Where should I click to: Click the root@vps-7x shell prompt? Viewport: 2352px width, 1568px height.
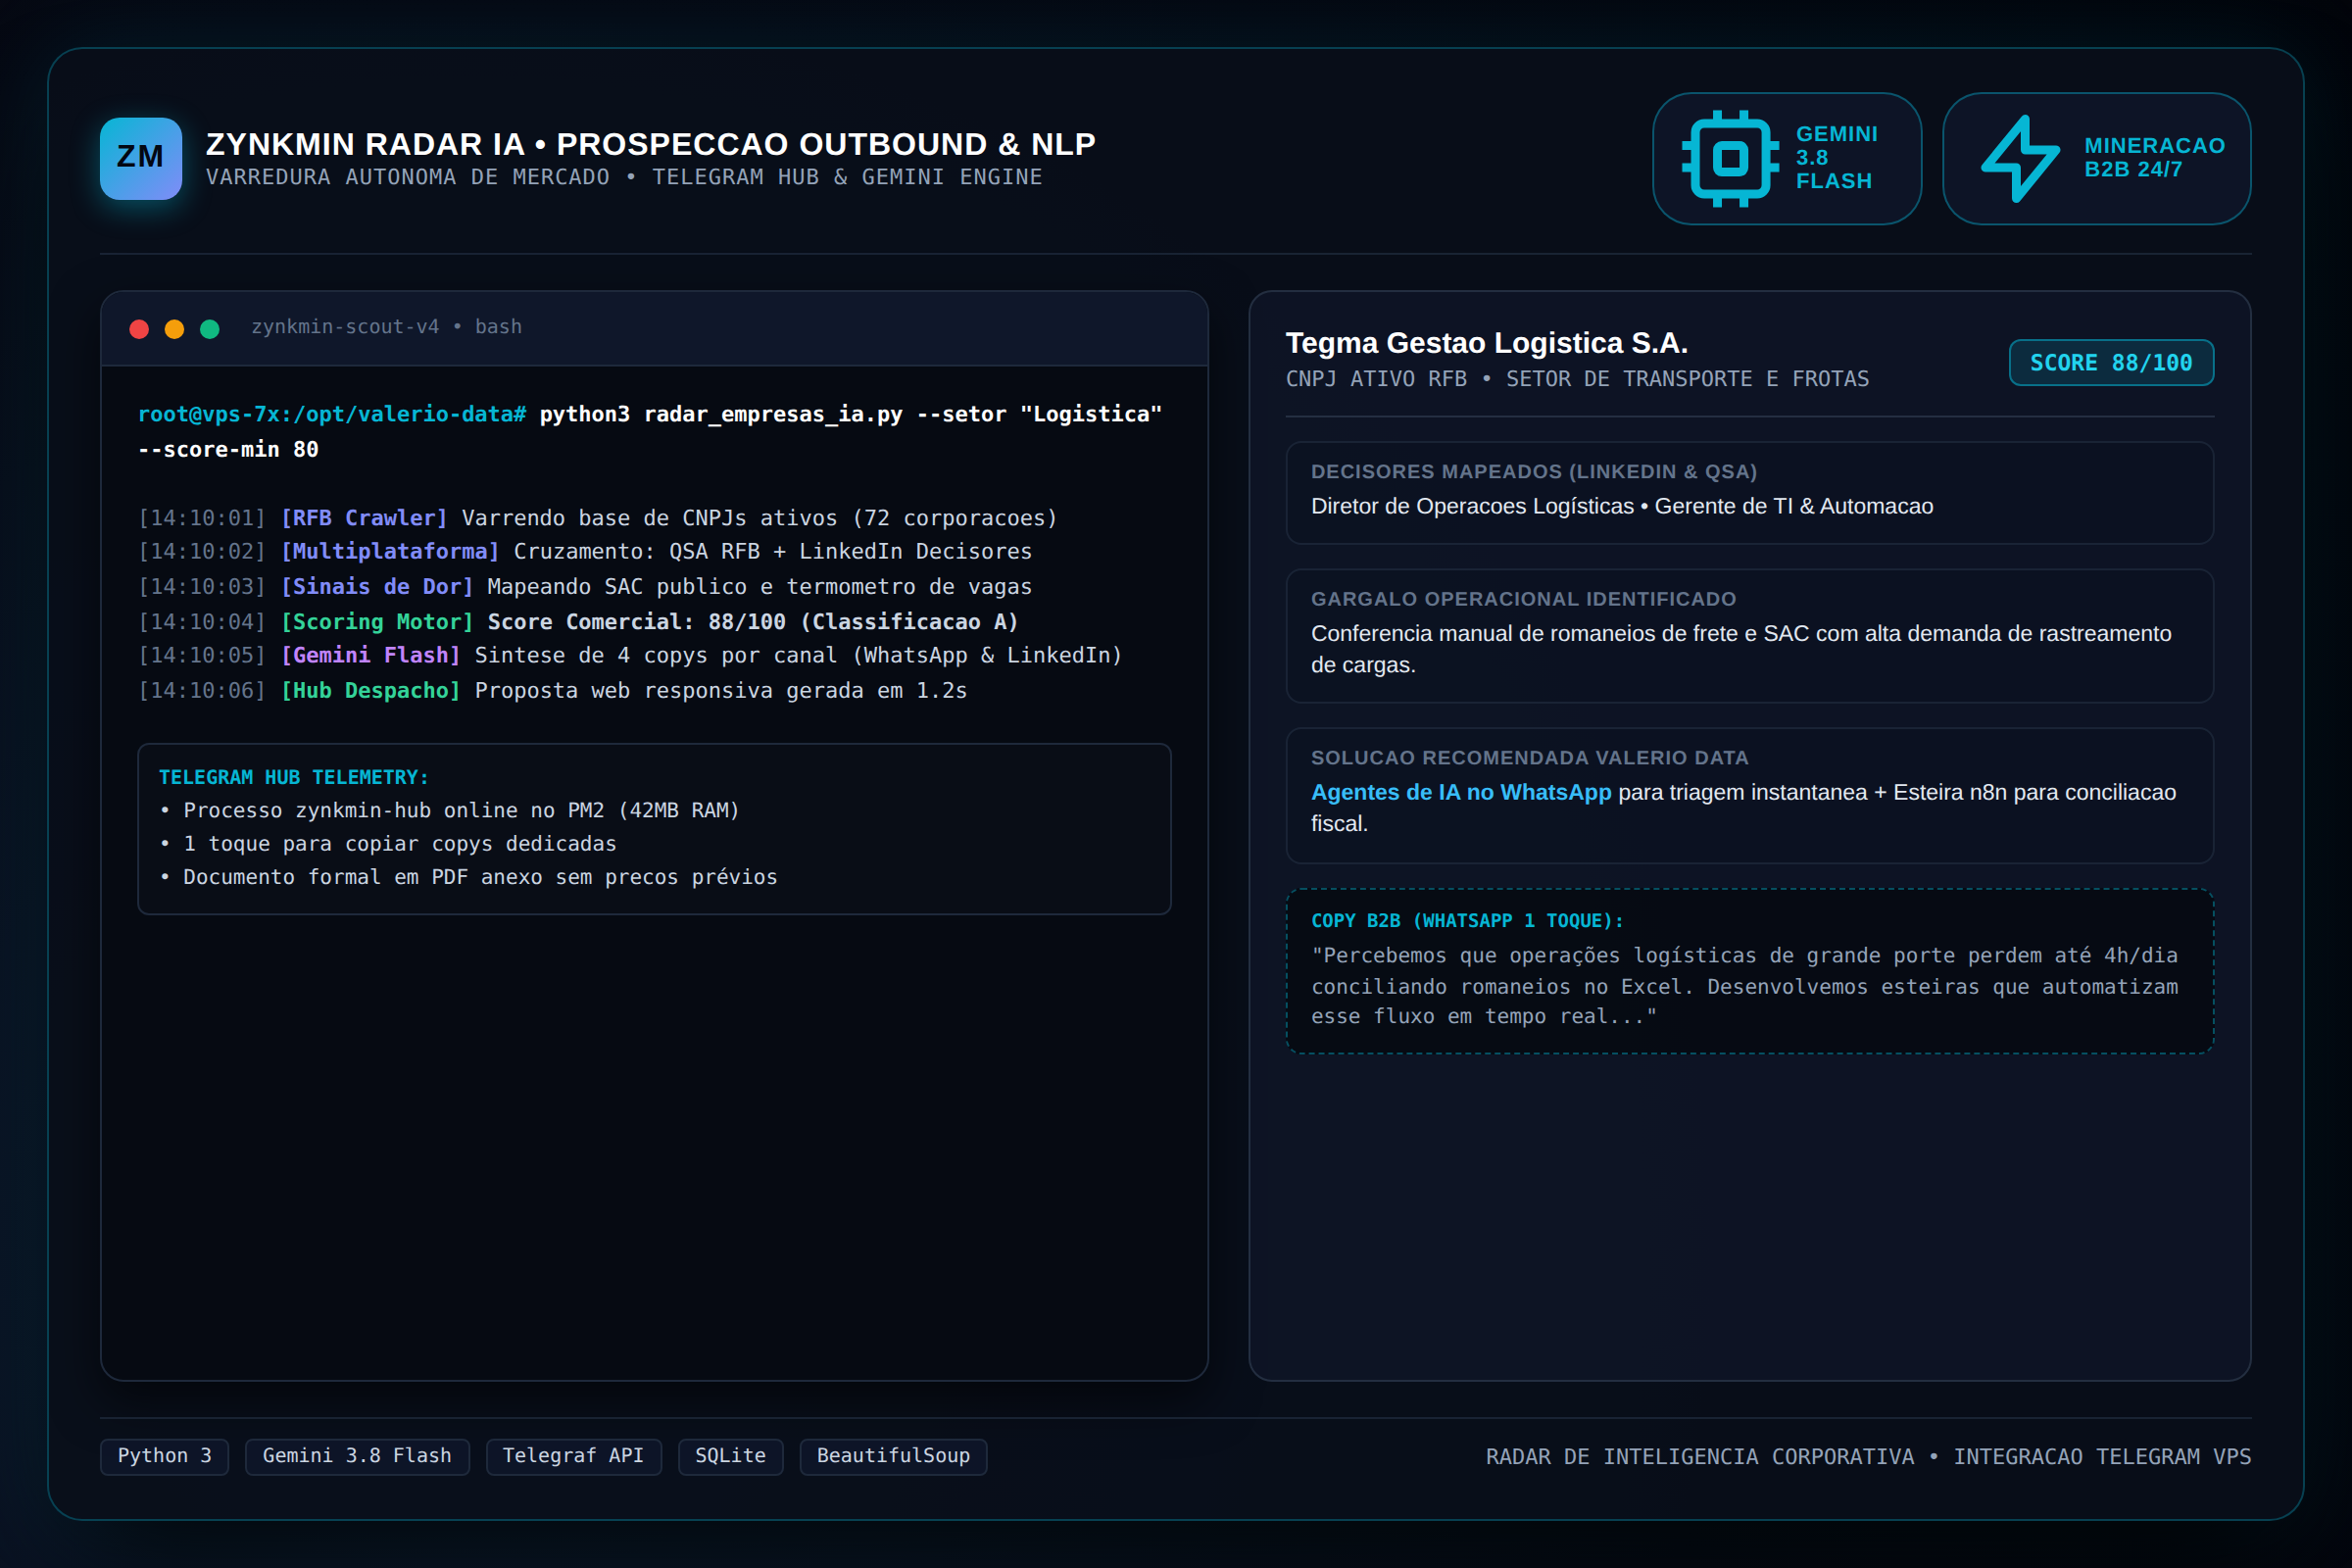click(x=332, y=414)
